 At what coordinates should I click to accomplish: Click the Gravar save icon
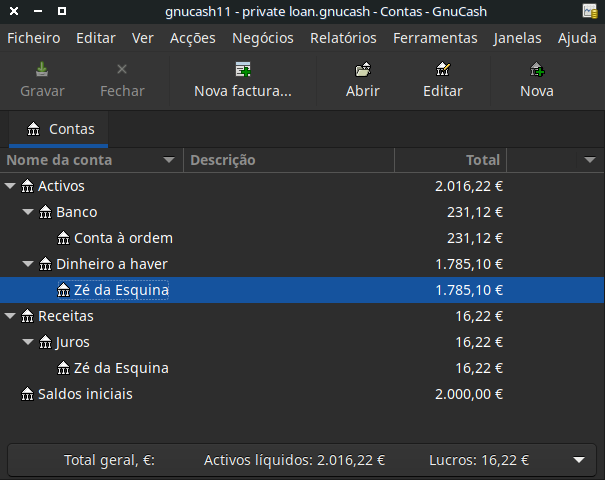coord(42,70)
